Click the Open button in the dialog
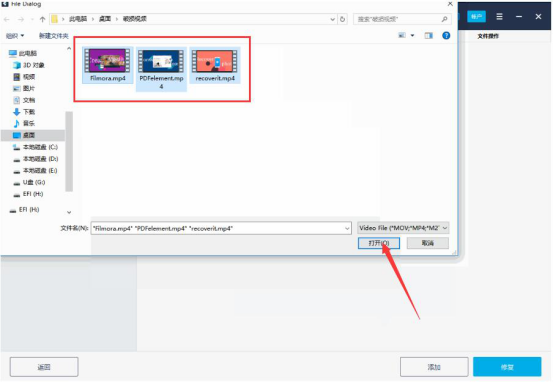Viewport: 554px width, 382px height. pyautogui.click(x=379, y=243)
